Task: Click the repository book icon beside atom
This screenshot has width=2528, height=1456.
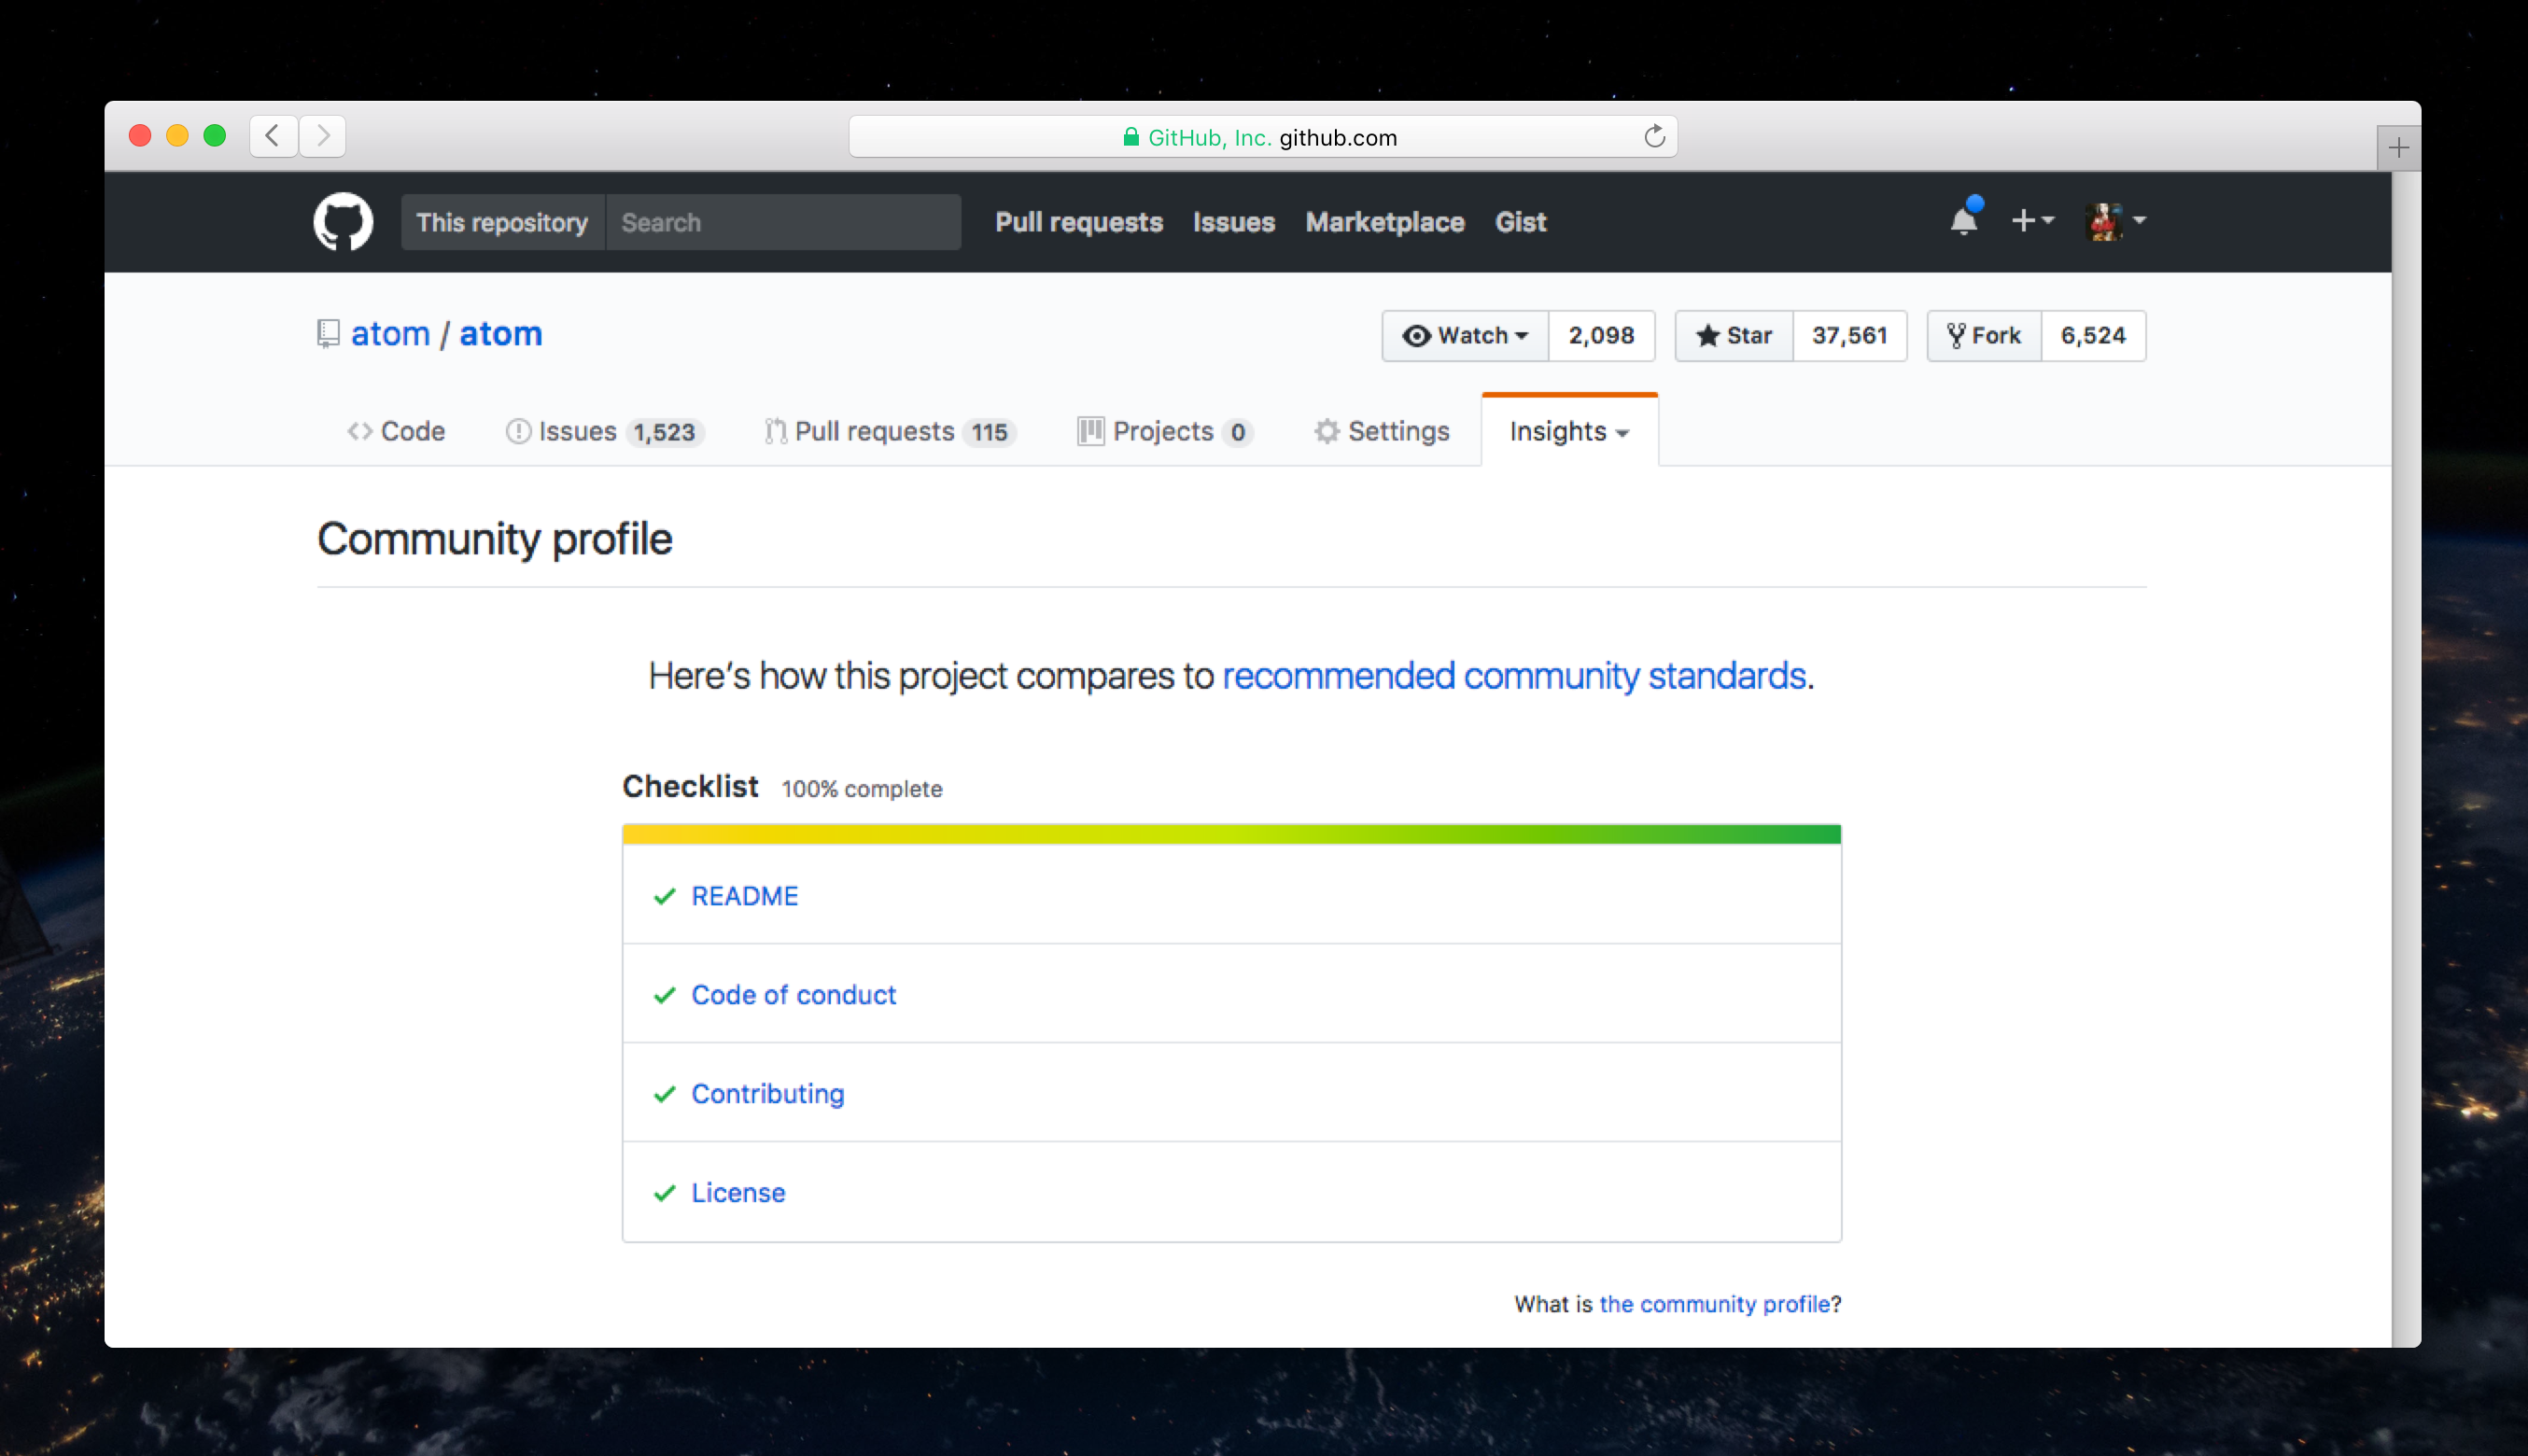Action: (x=328, y=333)
